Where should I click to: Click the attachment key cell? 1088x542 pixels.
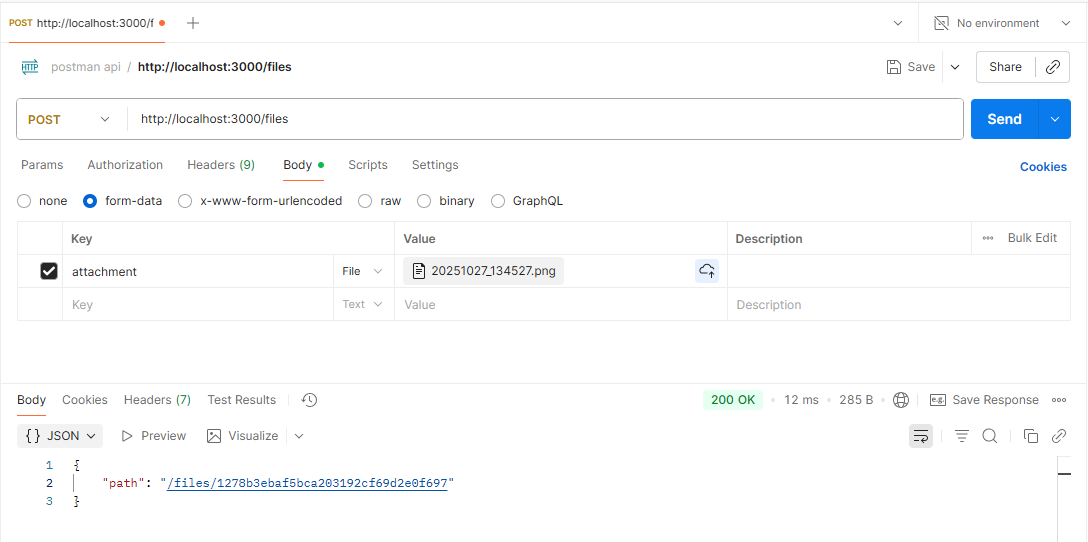pos(198,271)
